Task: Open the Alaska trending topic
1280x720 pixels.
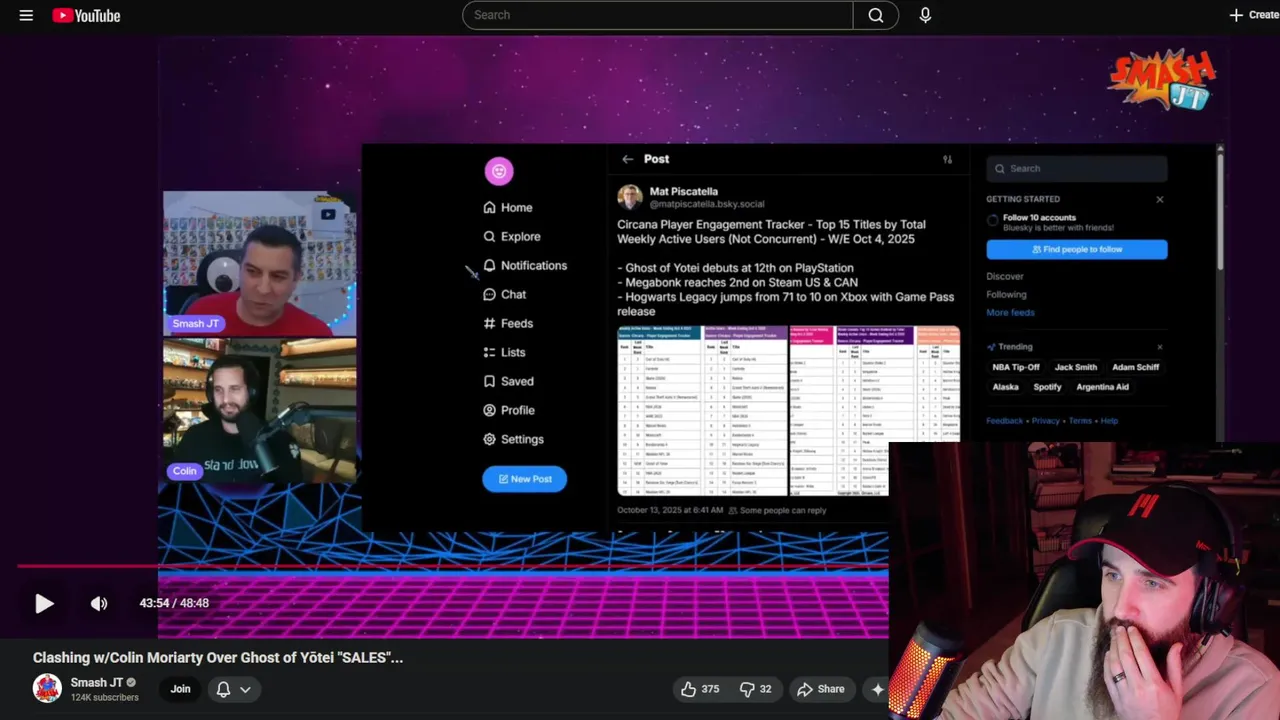Action: [x=1005, y=387]
